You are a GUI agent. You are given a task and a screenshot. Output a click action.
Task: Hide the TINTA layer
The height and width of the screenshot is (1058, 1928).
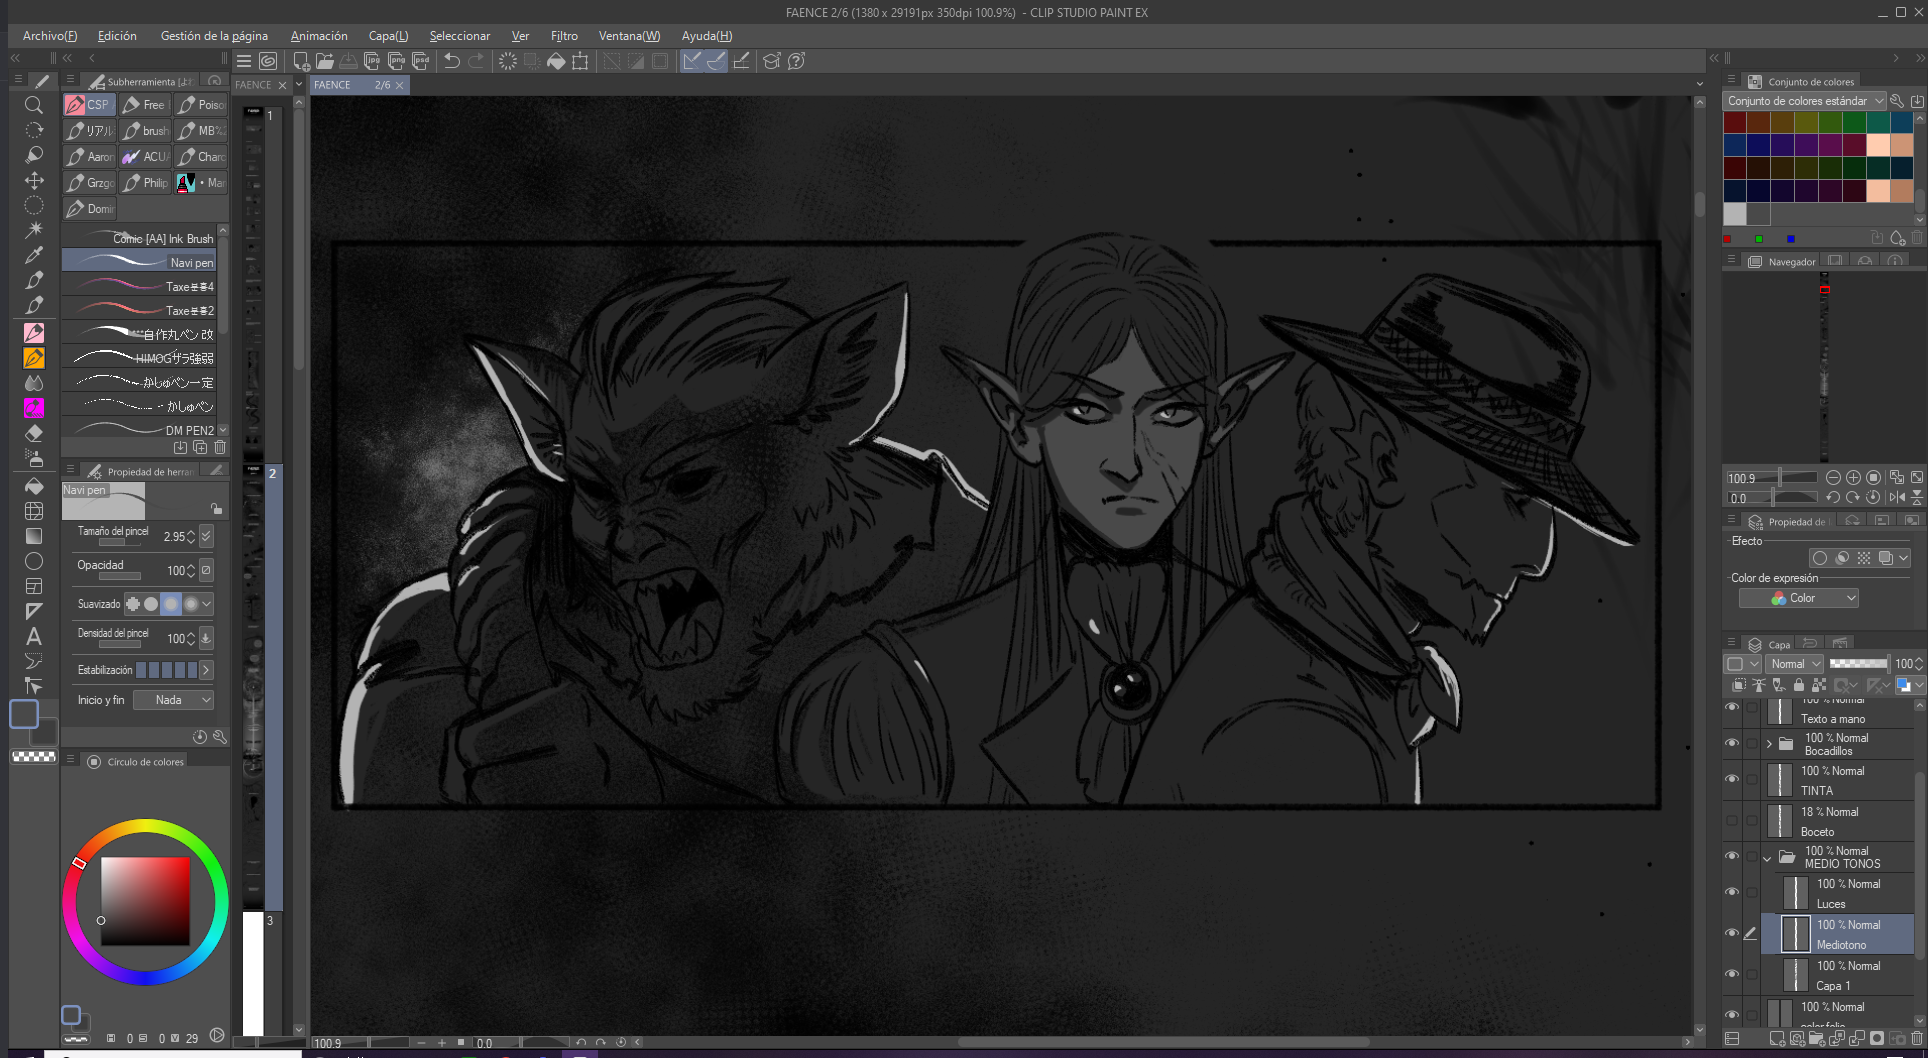[1732, 779]
